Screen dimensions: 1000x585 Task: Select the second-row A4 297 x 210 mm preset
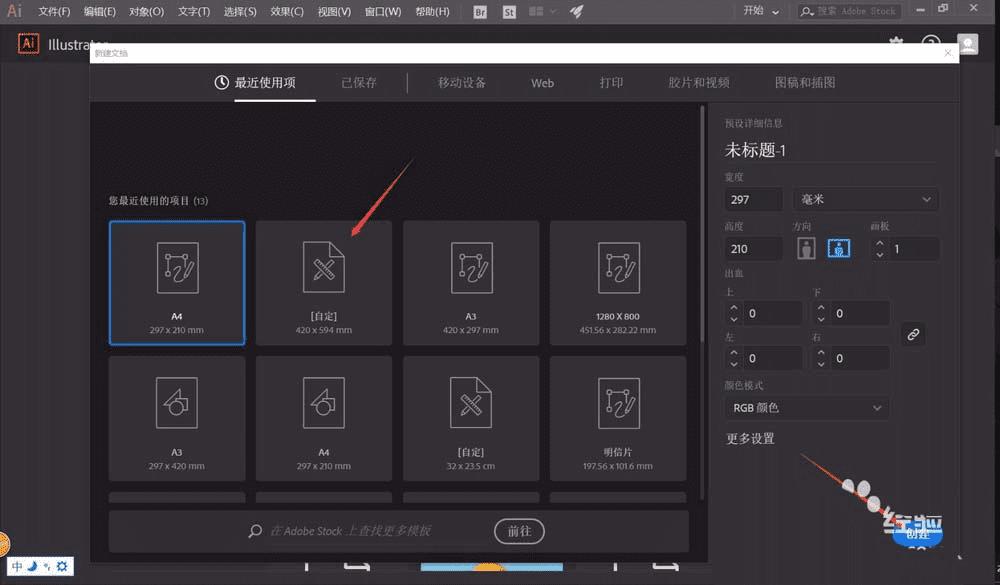coord(324,418)
